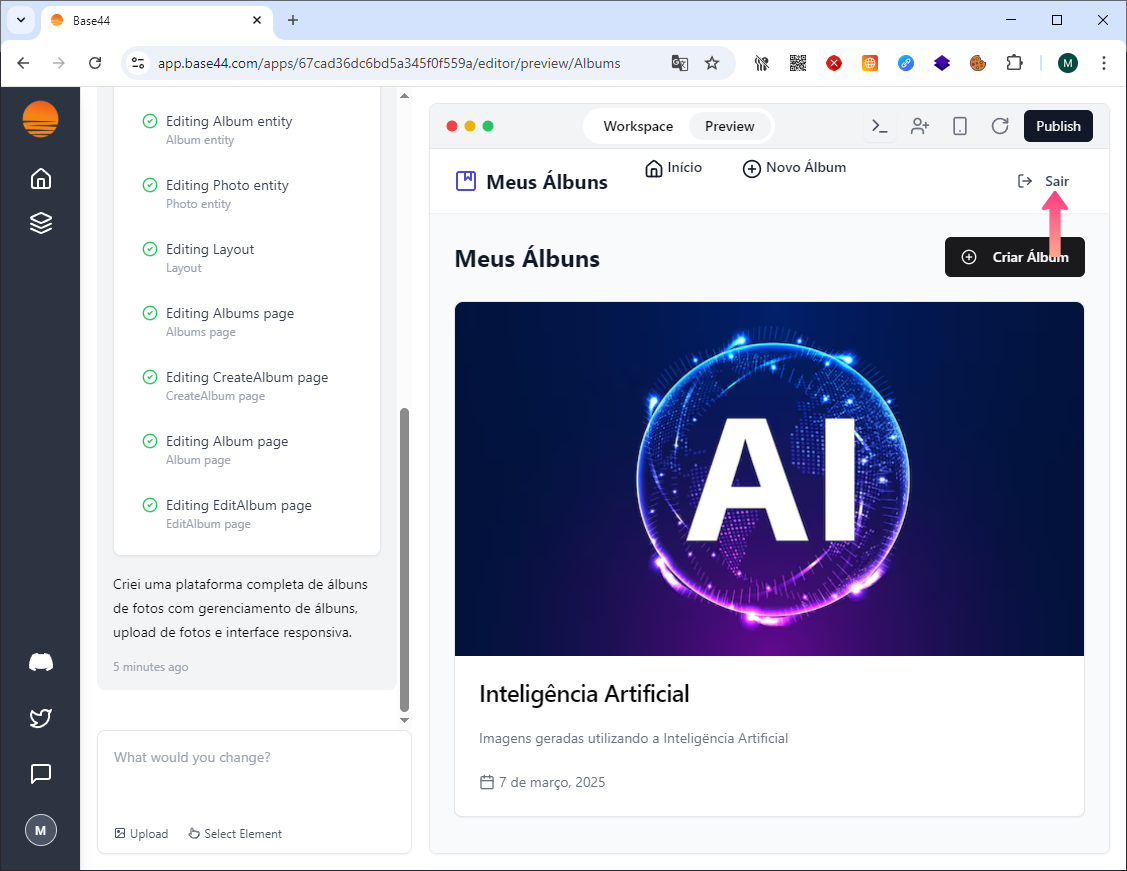The height and width of the screenshot is (871, 1127).
Task: Click Novo Álbum navigation link
Action: pos(794,167)
